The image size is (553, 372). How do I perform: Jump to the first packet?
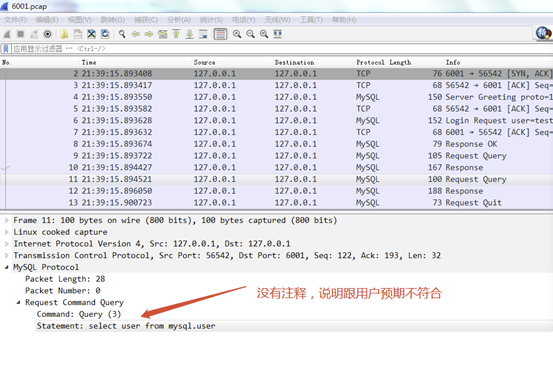coord(176,34)
